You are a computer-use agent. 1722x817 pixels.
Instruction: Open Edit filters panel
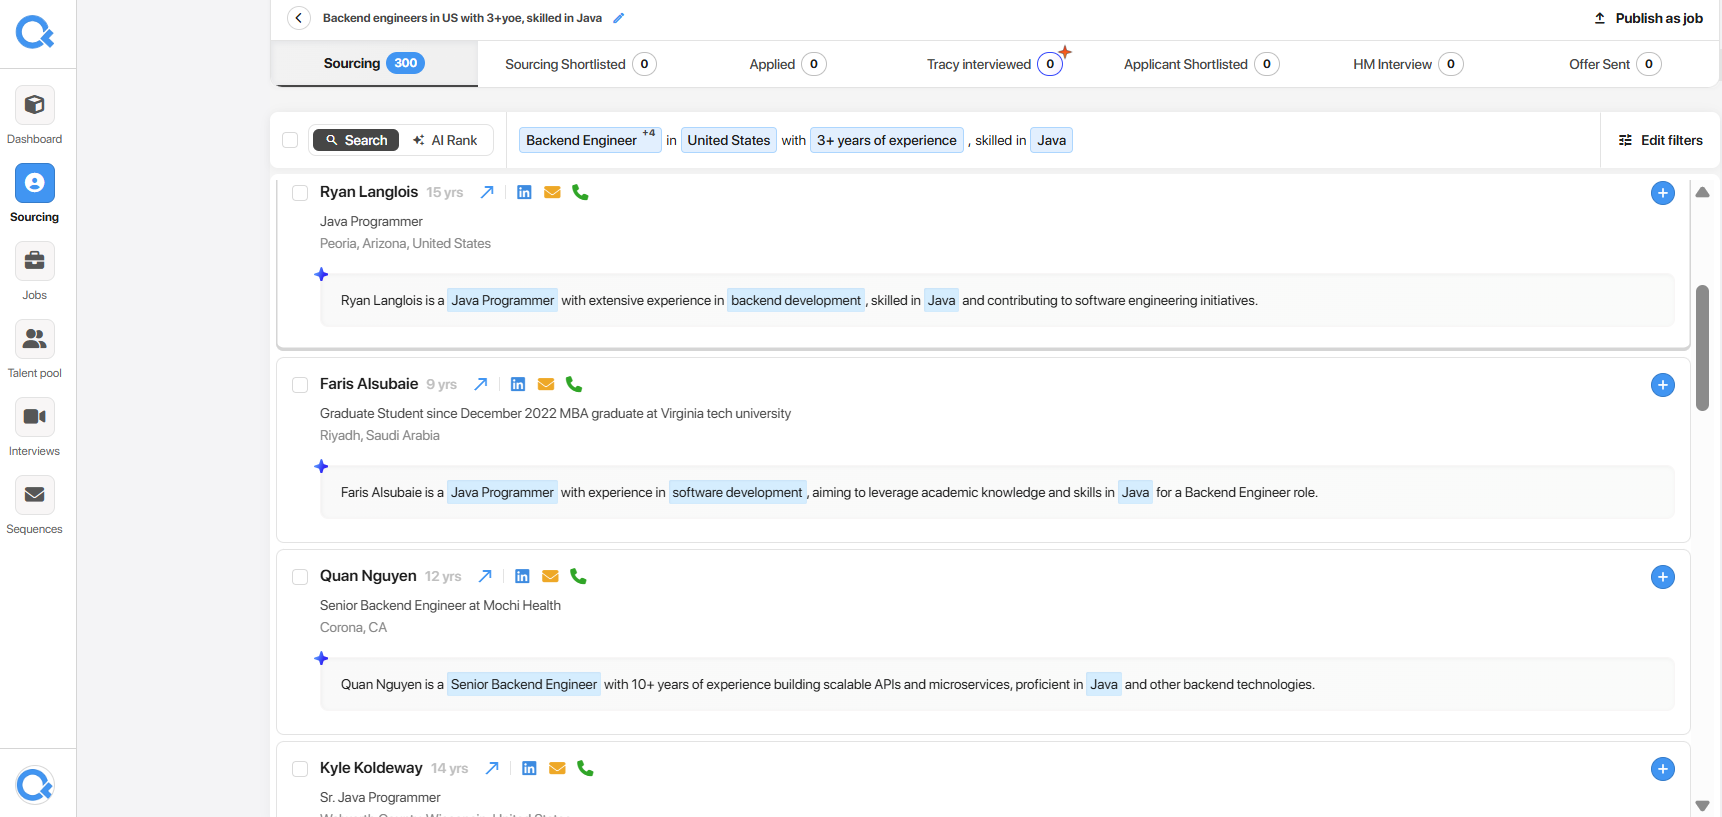coord(1661,140)
